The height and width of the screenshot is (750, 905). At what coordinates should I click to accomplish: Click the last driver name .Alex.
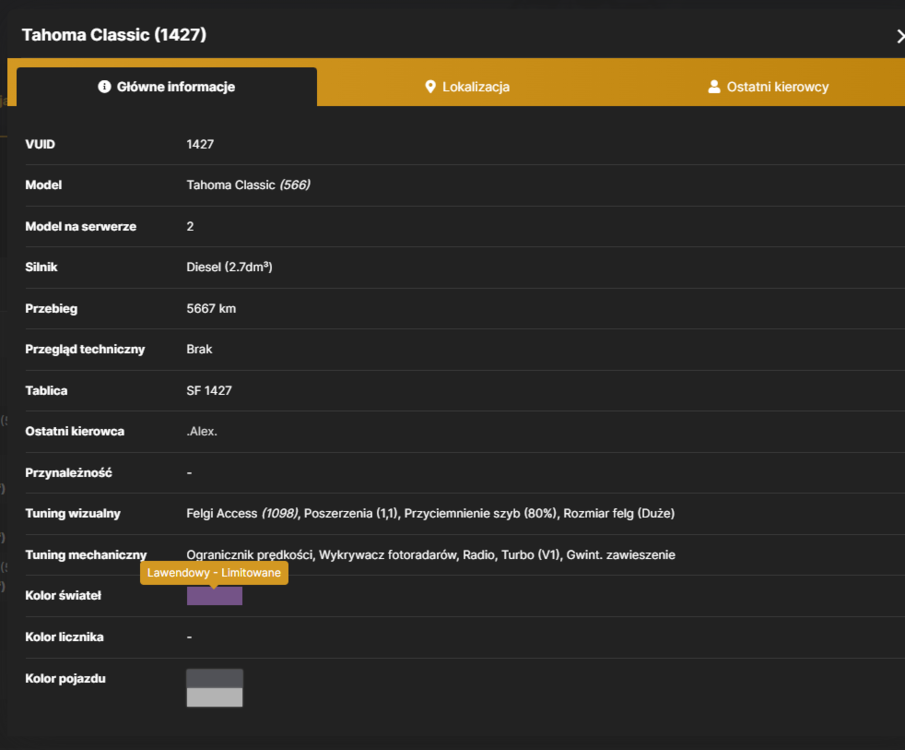202,431
